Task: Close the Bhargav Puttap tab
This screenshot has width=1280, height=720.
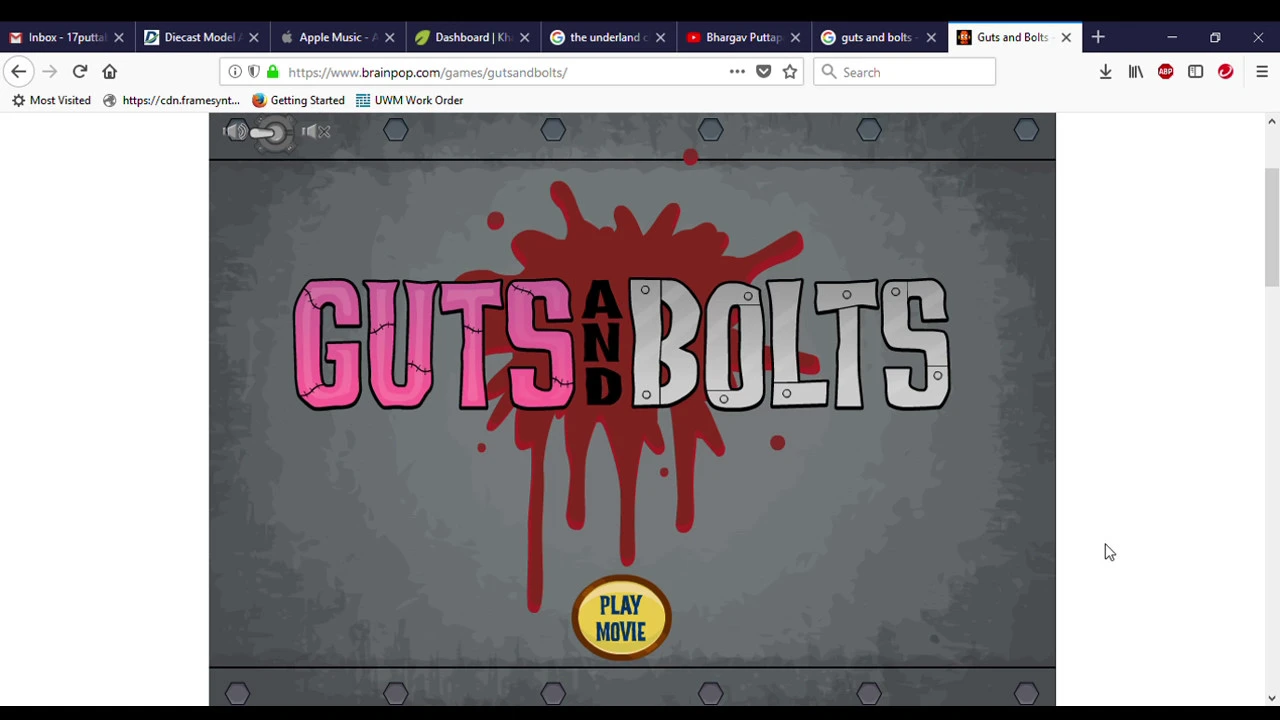Action: (x=795, y=38)
